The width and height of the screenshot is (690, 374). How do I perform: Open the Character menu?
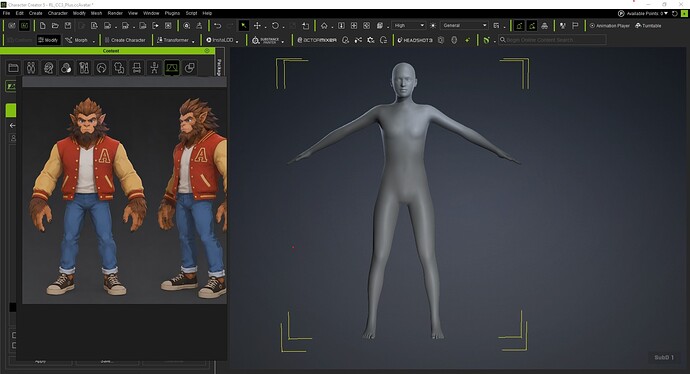click(58, 13)
